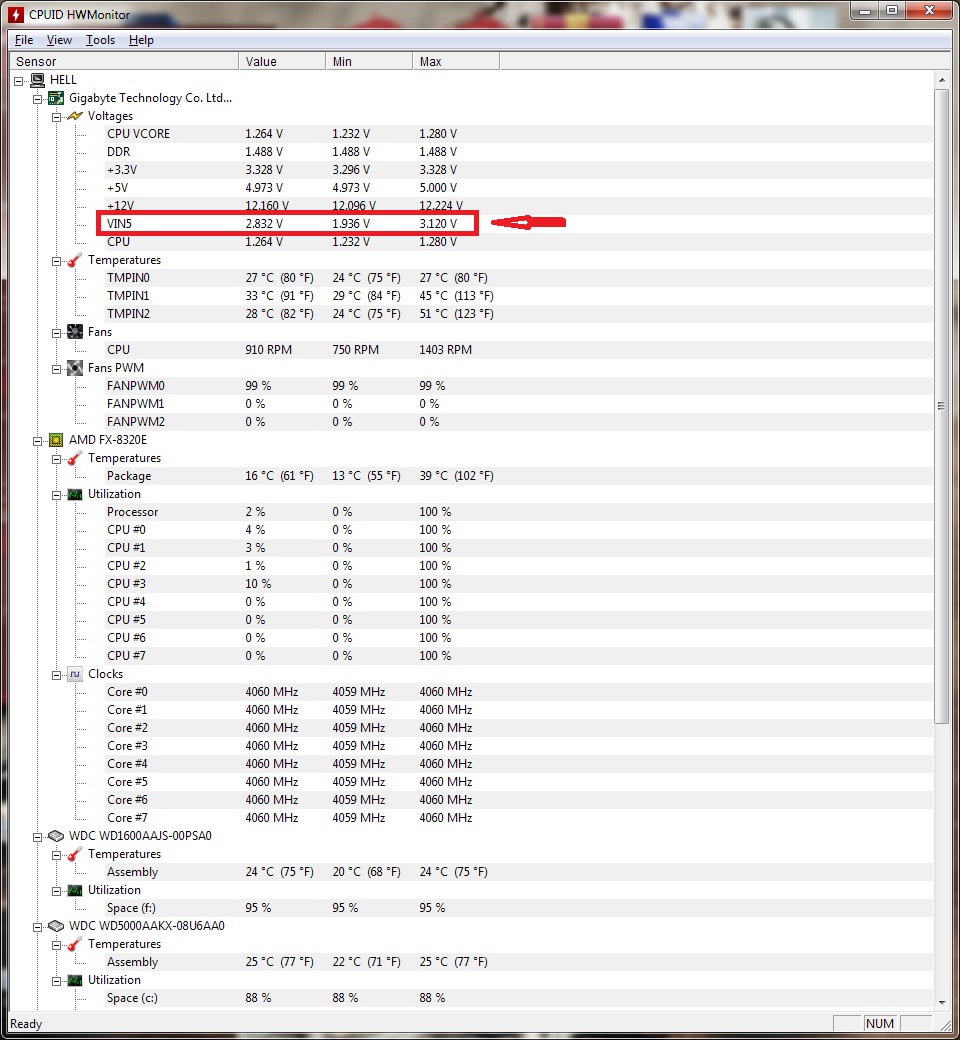Select the DDR voltage row
Viewport: 960px width, 1040px height.
tap(519, 152)
